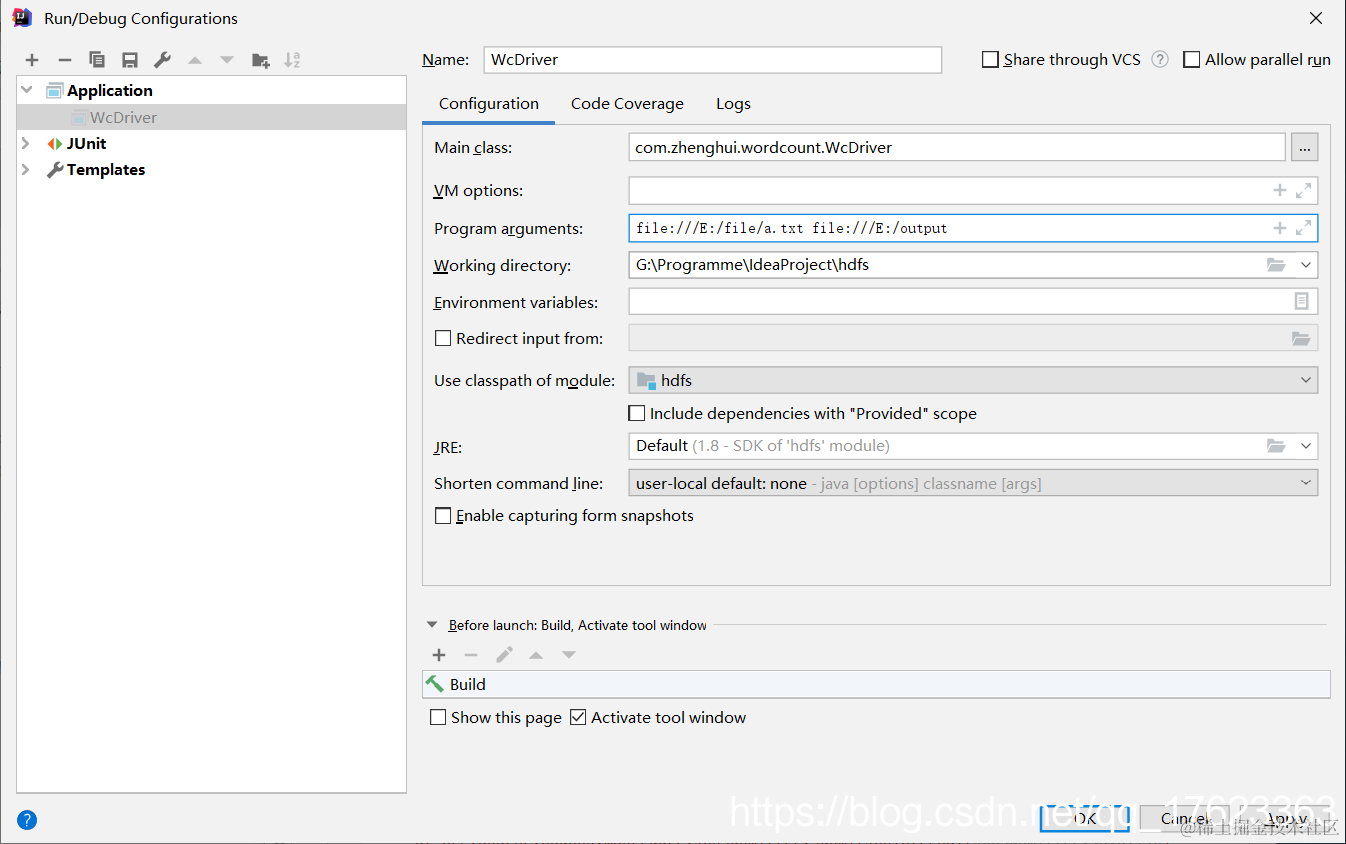Enable Share through VCS checkbox
Screen dimensions: 1346x844
[990, 60]
